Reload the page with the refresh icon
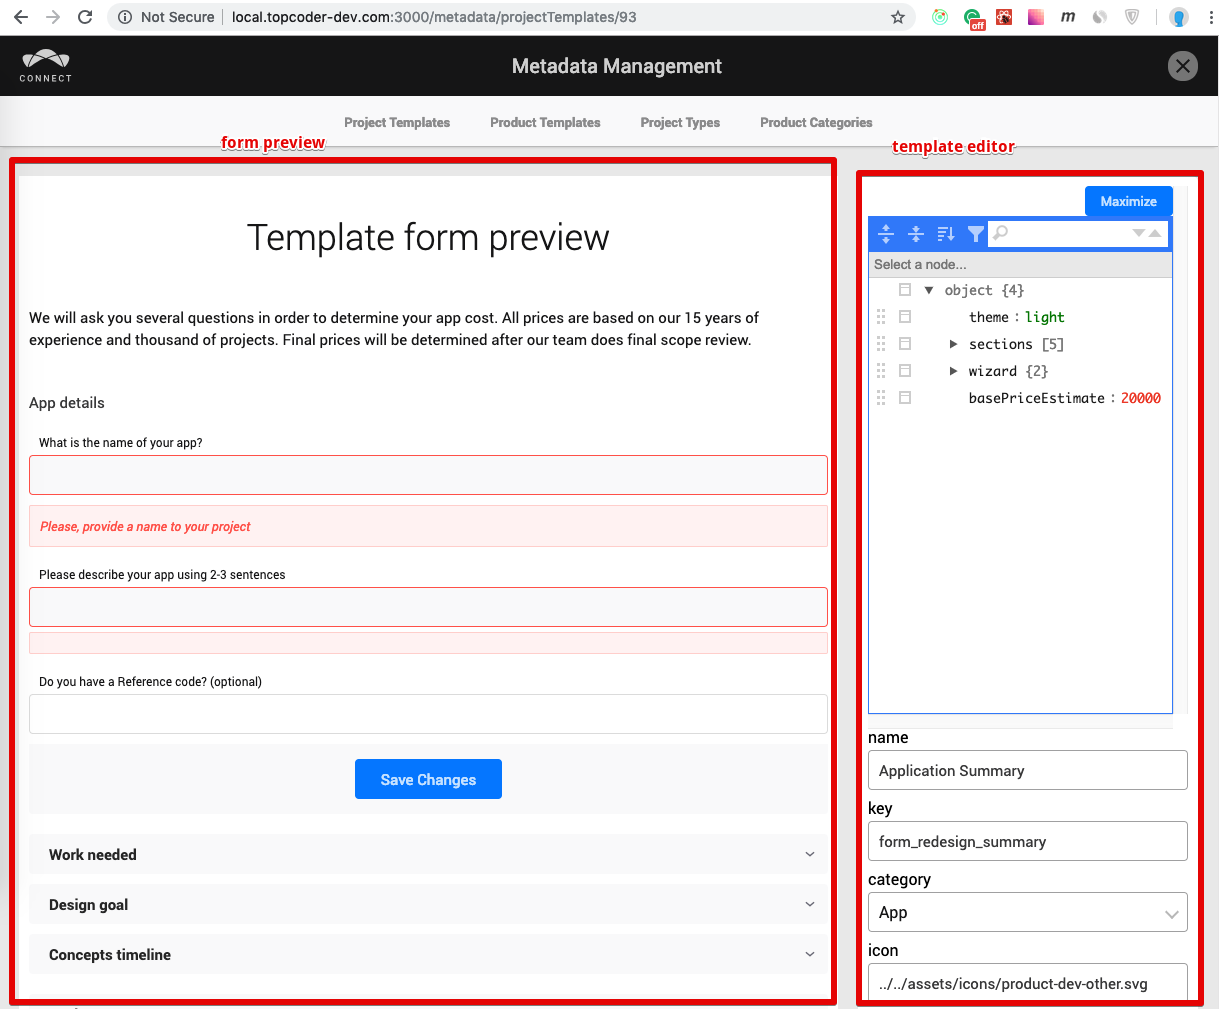 tap(85, 17)
